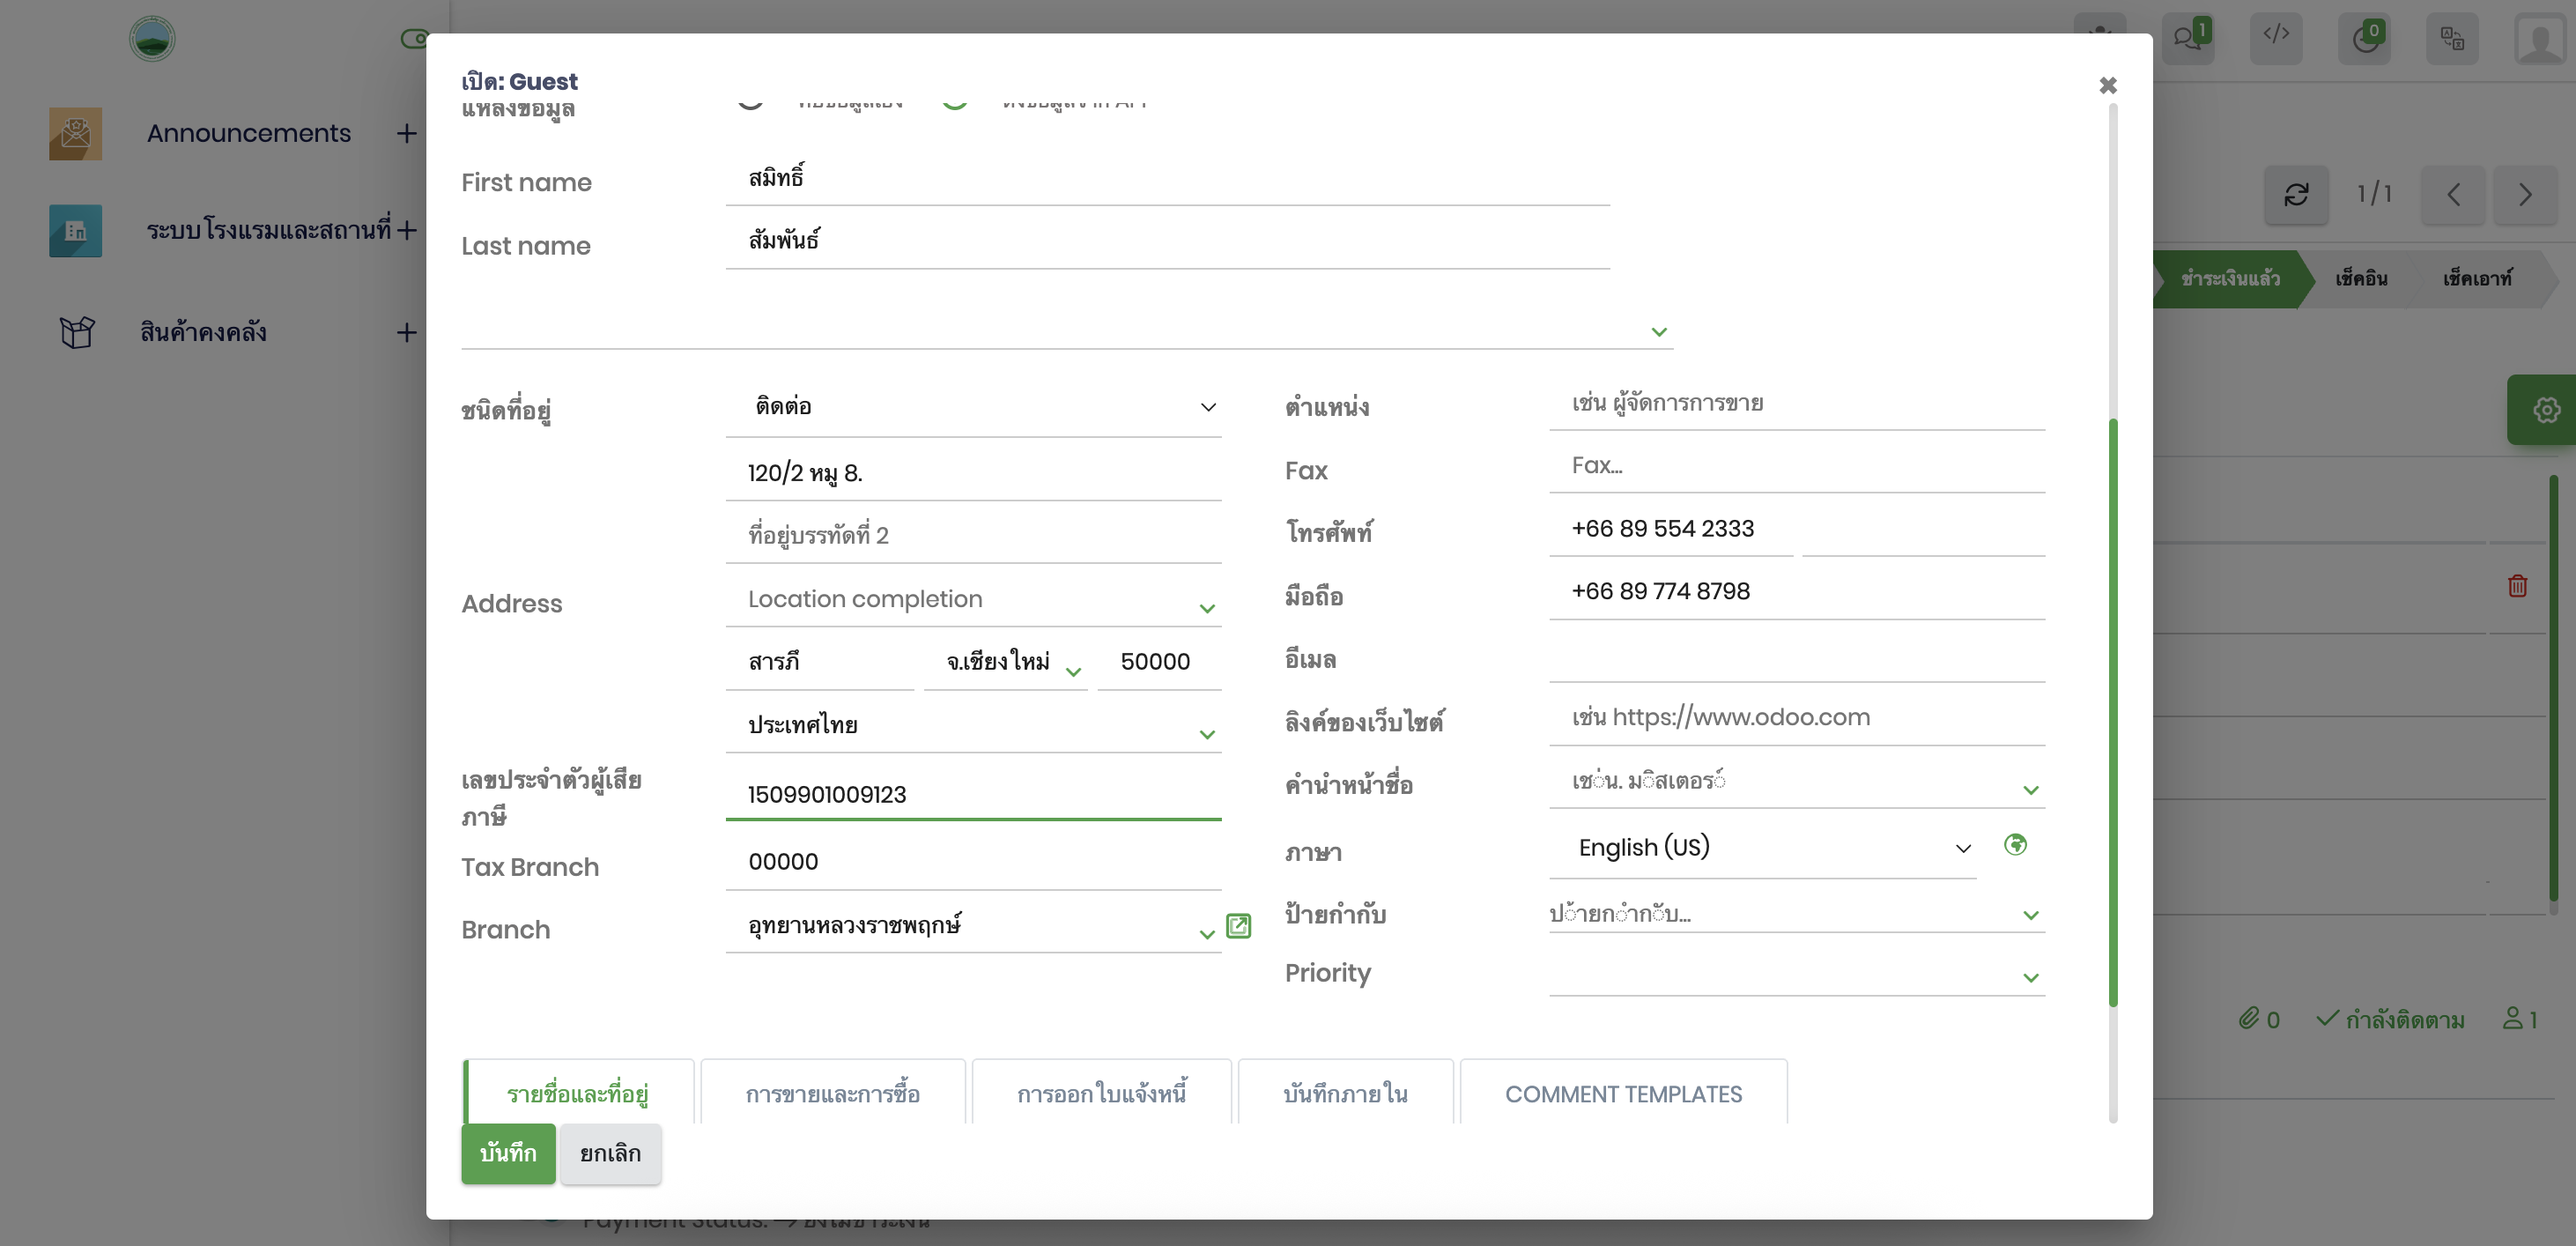The height and width of the screenshot is (1246, 2576).
Task: Open the Branch external link icon
Action: pos(1238,926)
